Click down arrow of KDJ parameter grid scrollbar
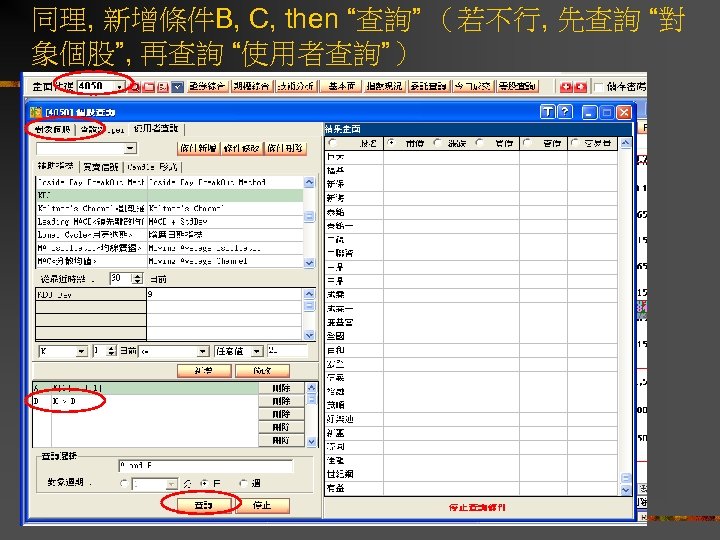The width and height of the screenshot is (720, 540). tap(309, 335)
